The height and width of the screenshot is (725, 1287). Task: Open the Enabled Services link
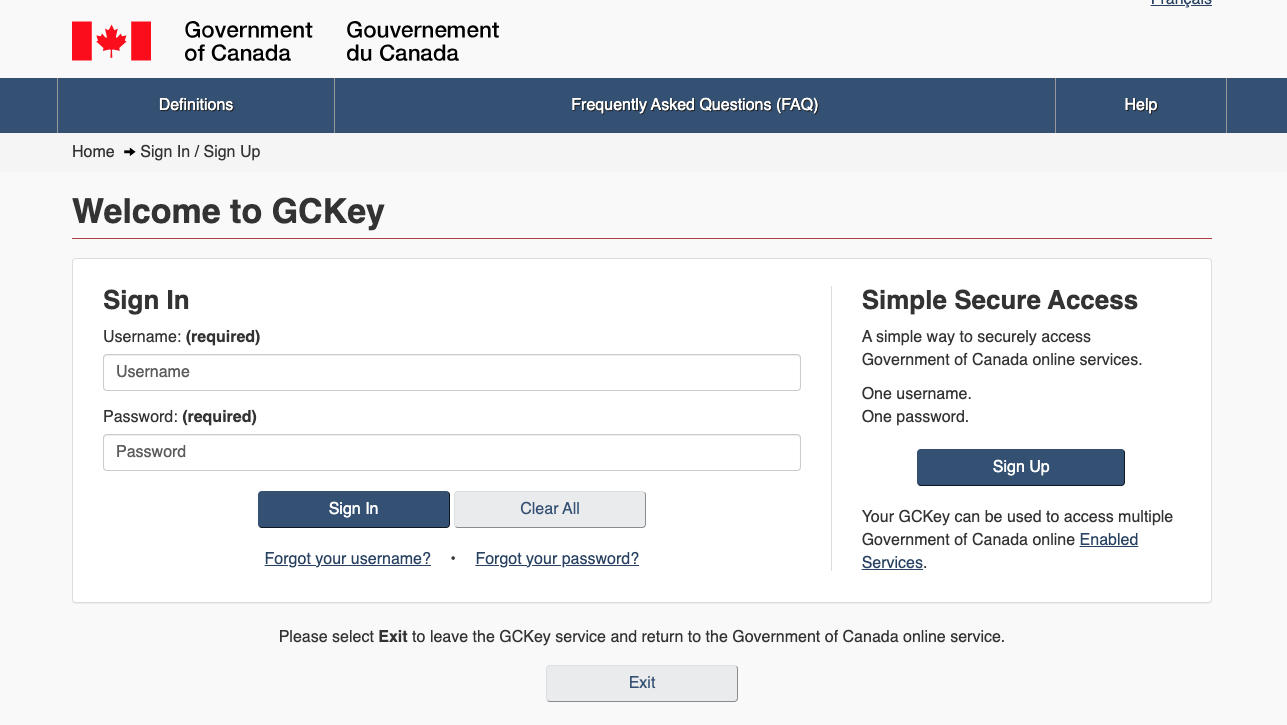[1108, 540]
